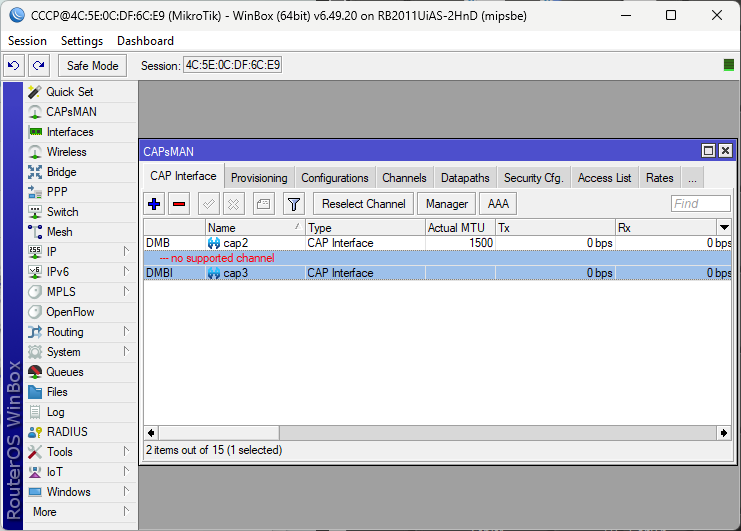Image resolution: width=741 pixels, height=531 pixels.
Task: Click the green session status indicator
Action: click(729, 65)
